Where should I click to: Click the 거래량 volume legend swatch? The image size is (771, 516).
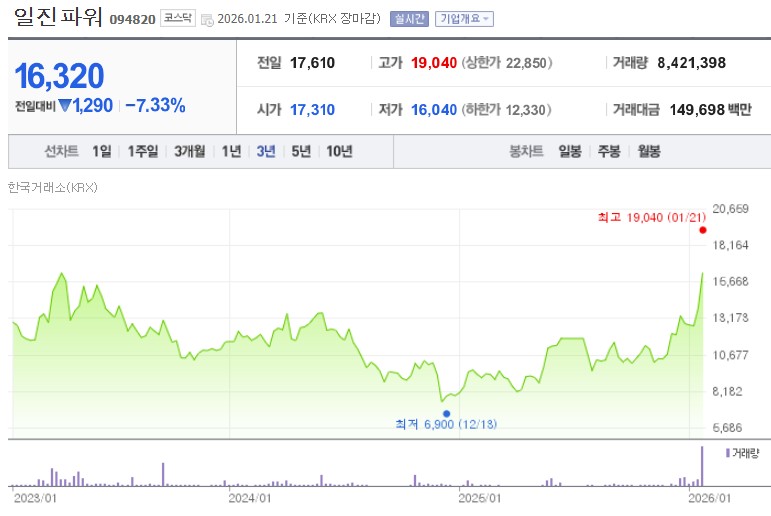tap(728, 453)
